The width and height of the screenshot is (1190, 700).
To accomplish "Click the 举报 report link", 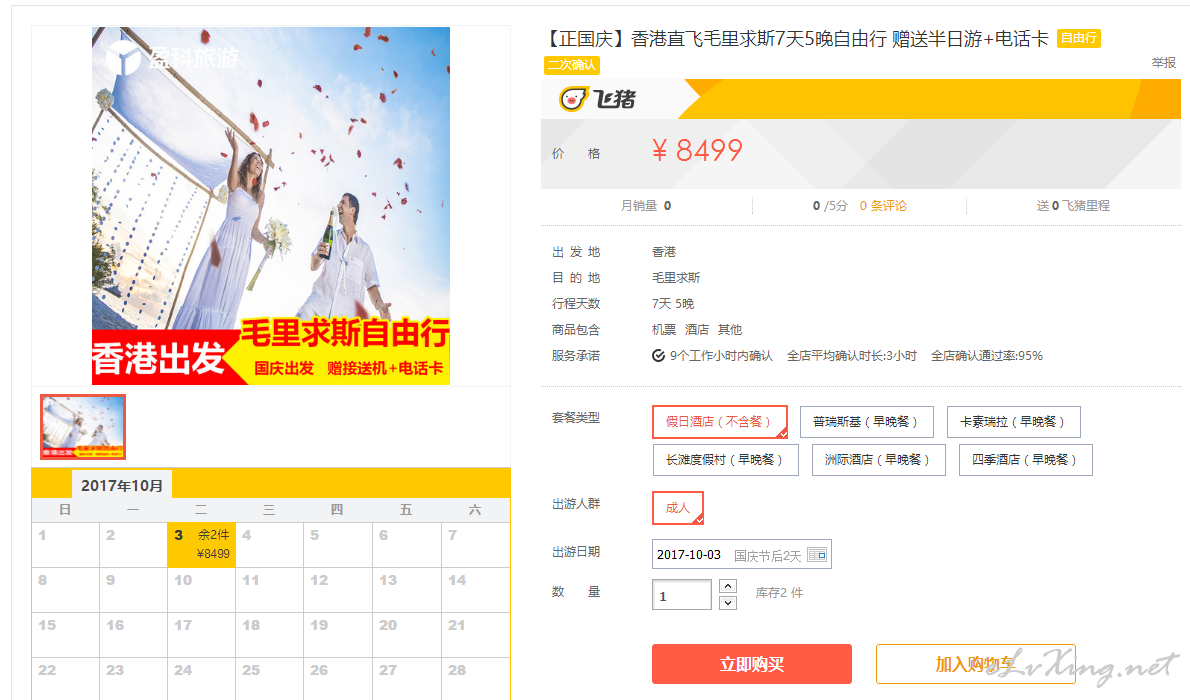I will [1163, 63].
